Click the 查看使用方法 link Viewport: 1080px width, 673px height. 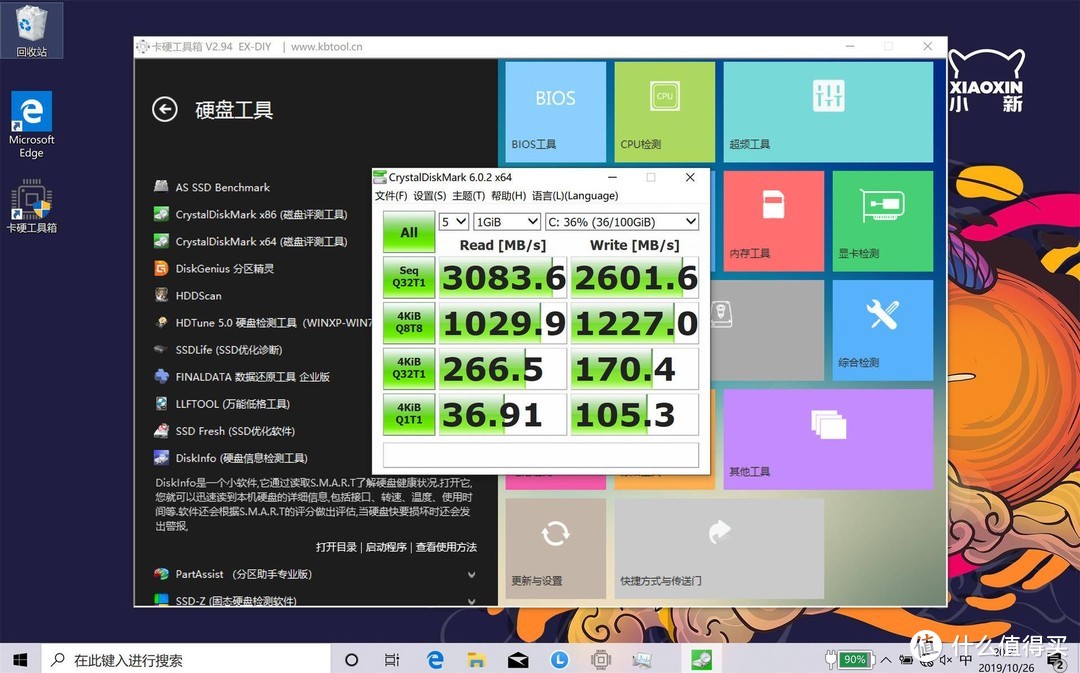click(444, 546)
